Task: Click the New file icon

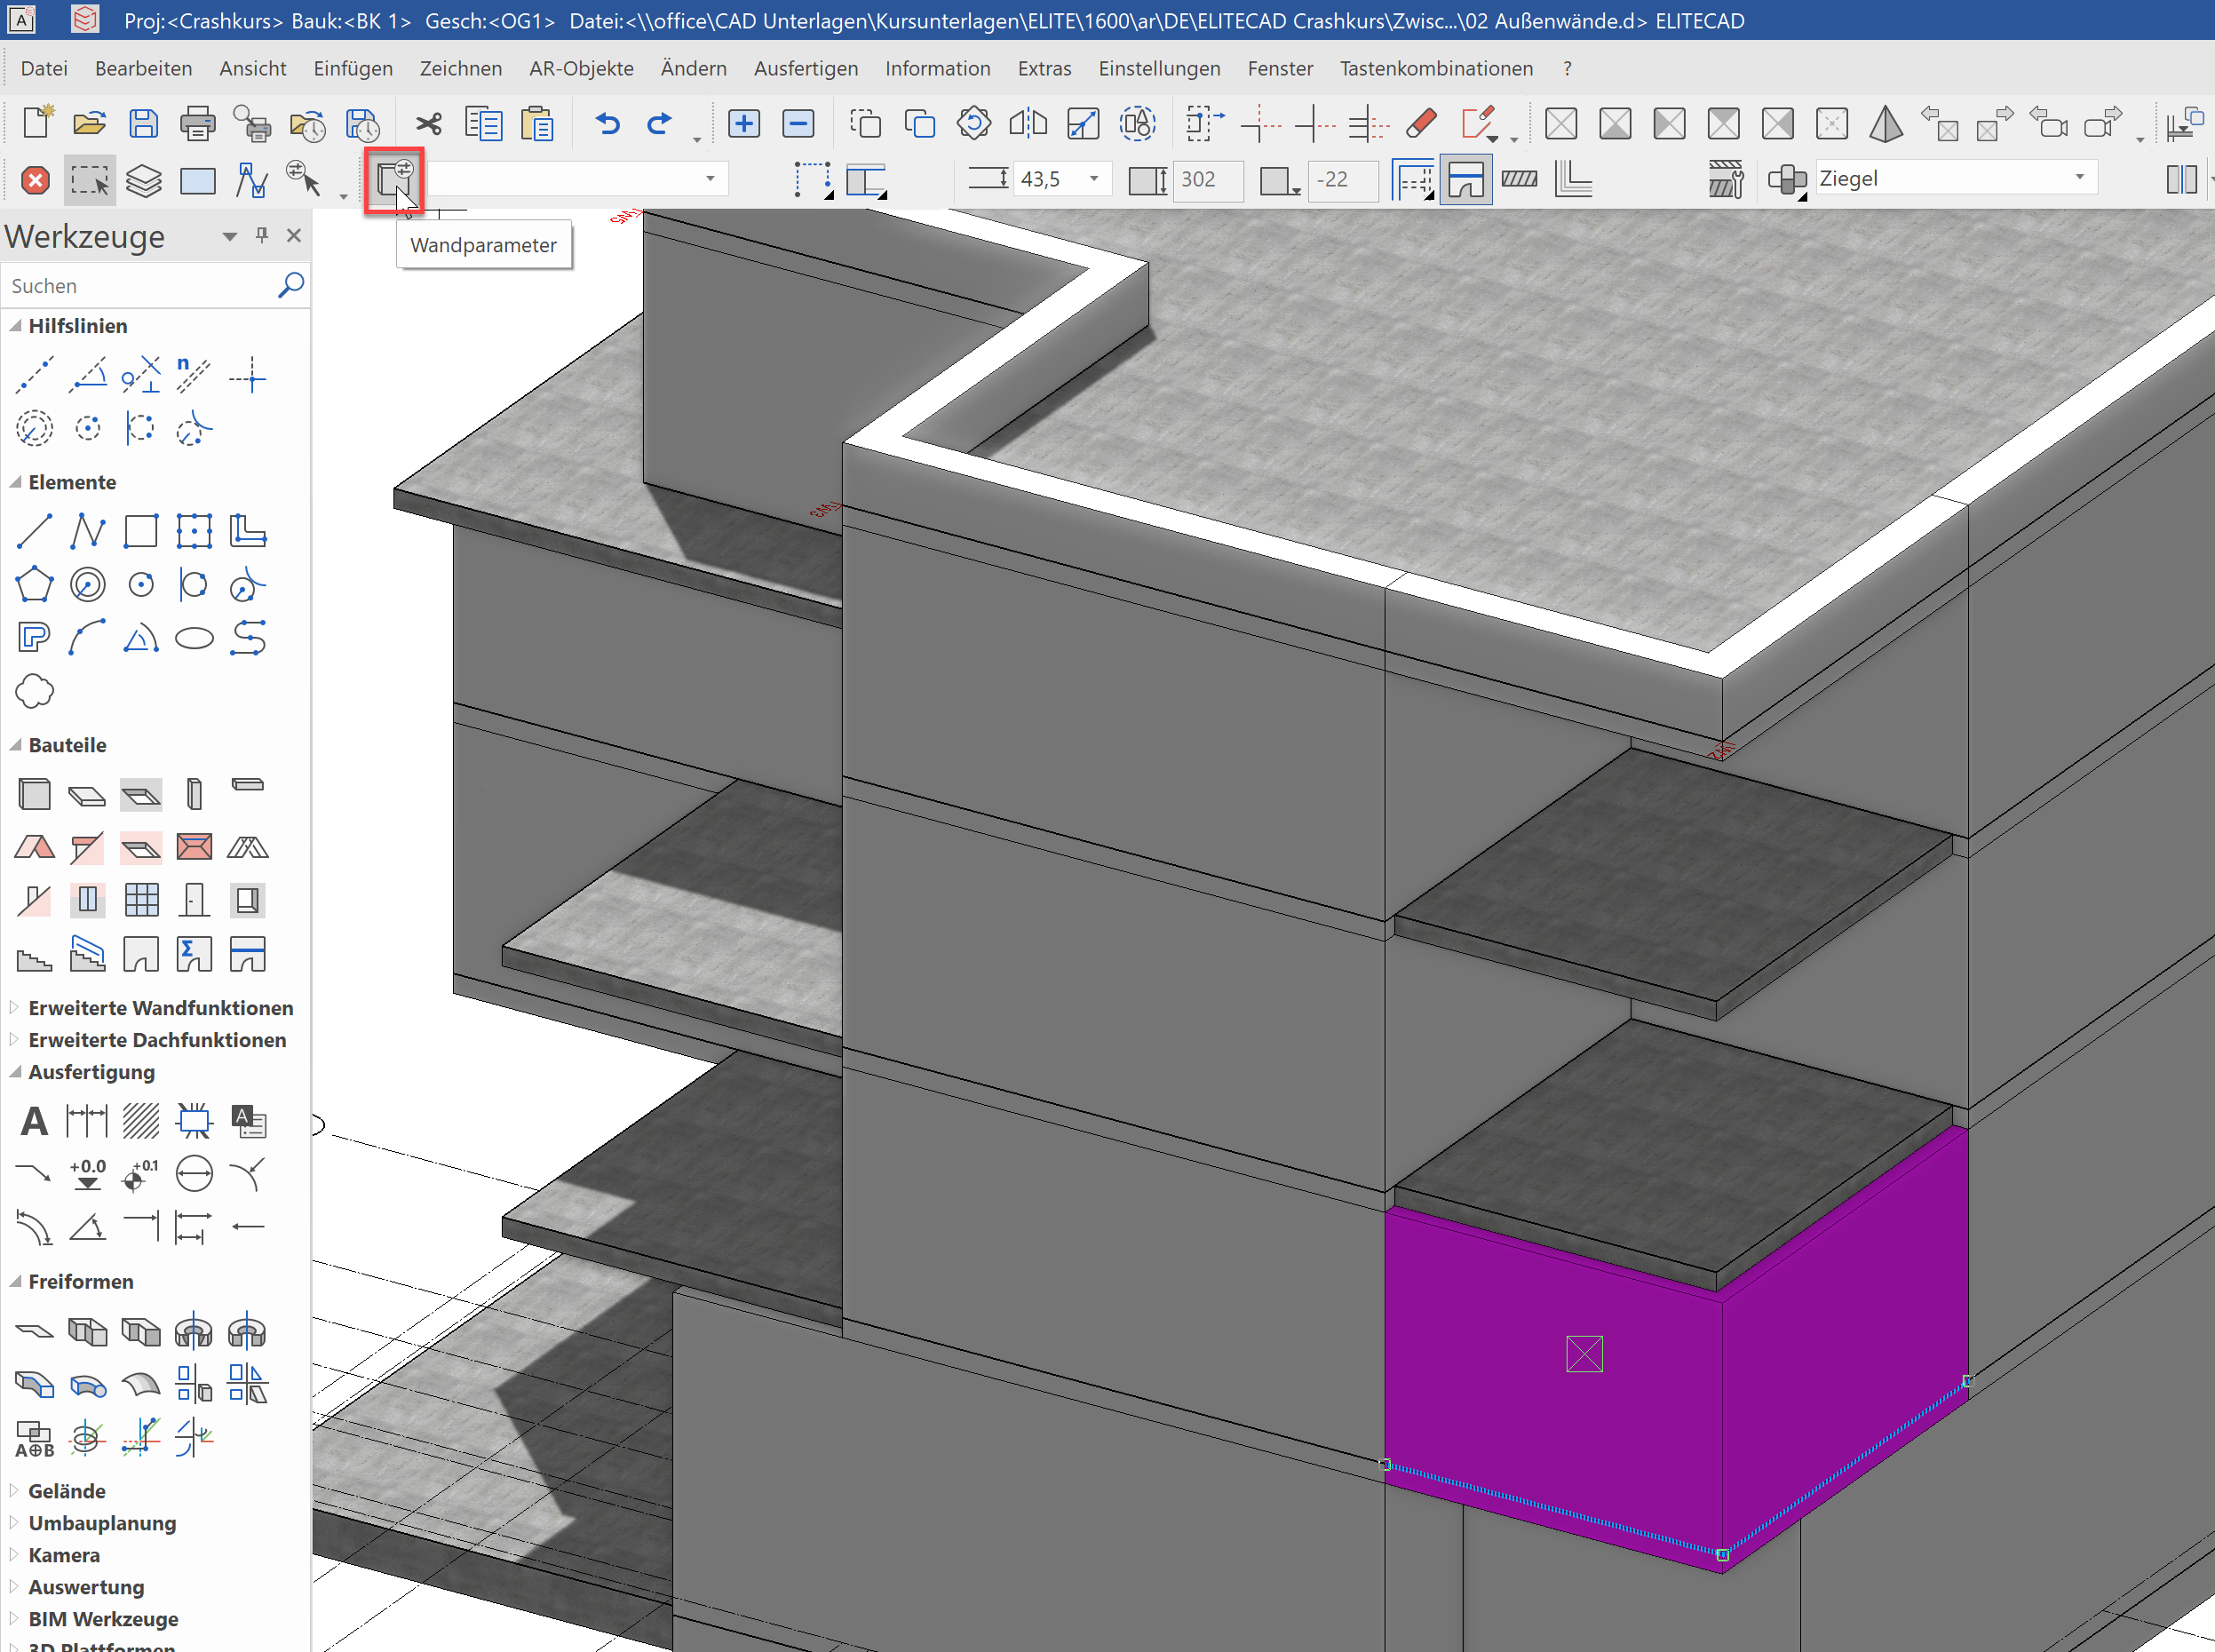Action: pyautogui.click(x=37, y=124)
